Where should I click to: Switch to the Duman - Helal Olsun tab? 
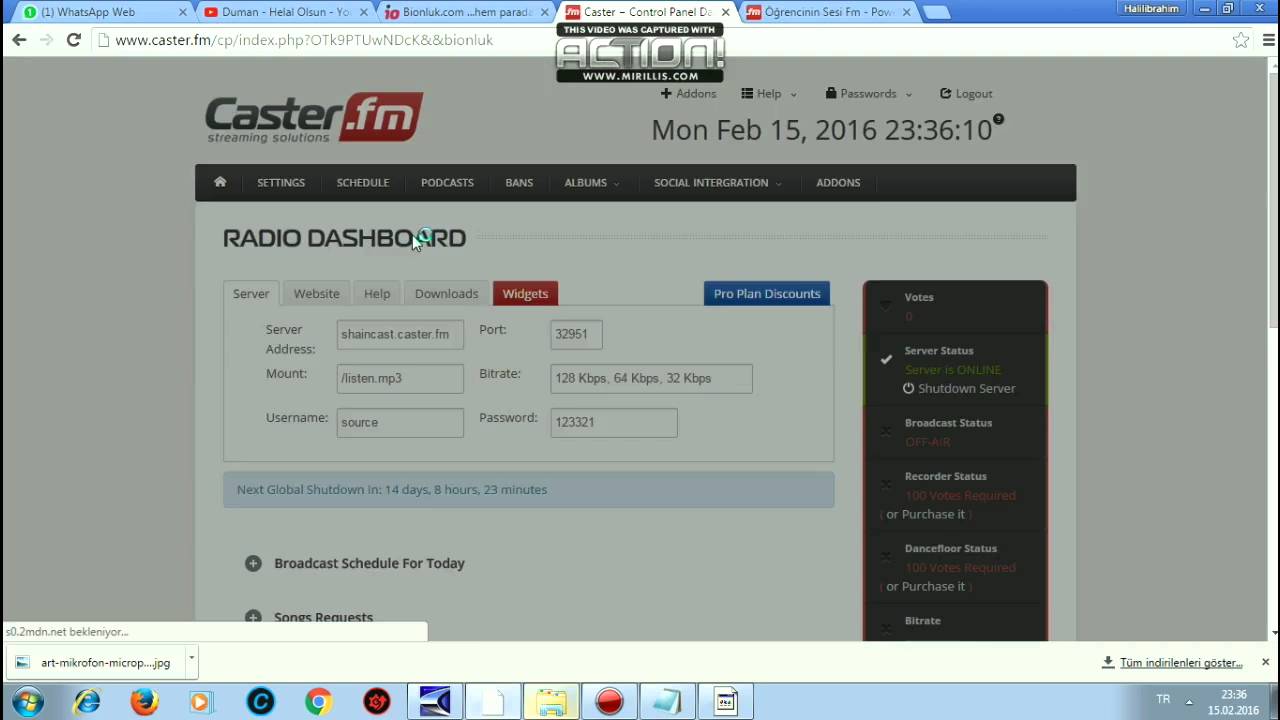tap(285, 12)
